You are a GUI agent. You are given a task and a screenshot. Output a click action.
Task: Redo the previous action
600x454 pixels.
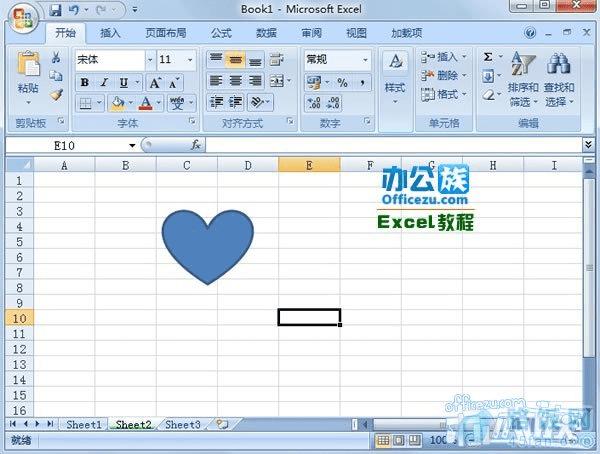coord(101,9)
